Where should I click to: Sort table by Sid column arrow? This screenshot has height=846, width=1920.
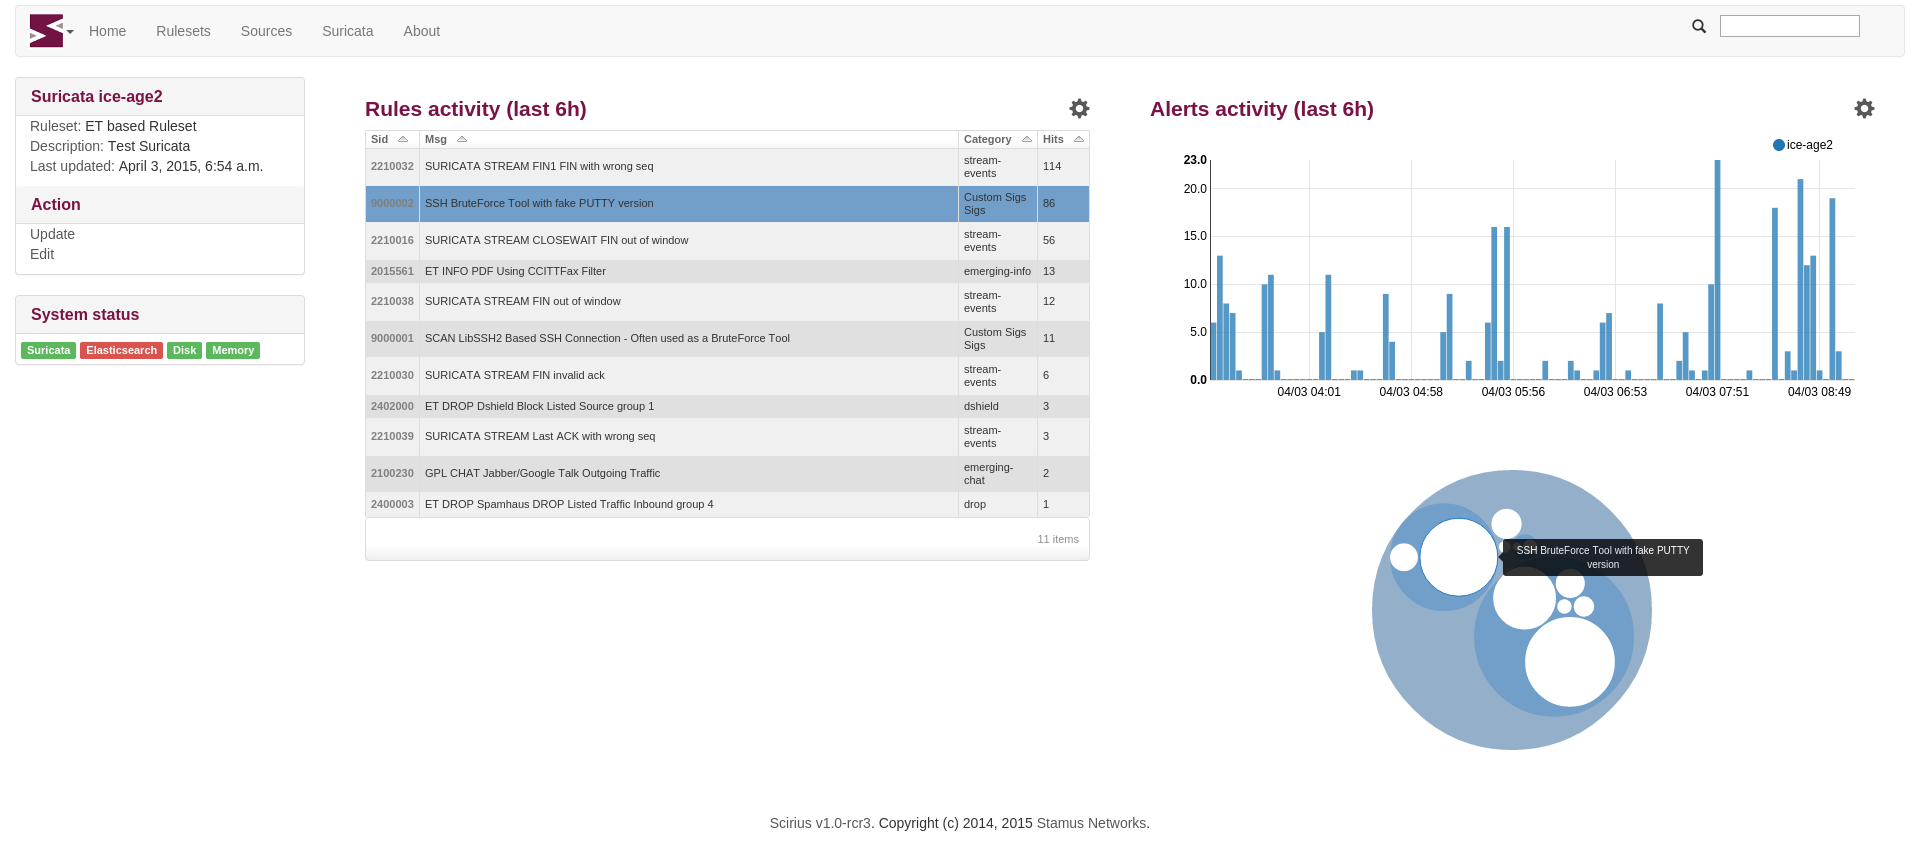click(403, 139)
